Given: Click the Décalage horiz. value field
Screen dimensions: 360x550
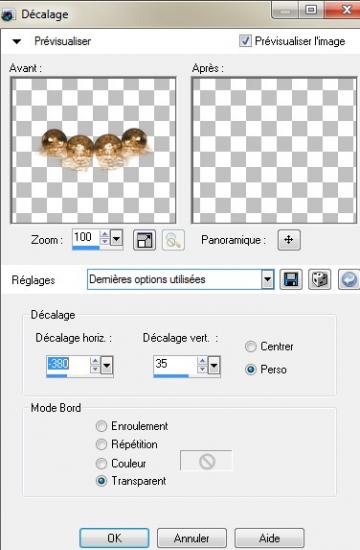Looking at the screenshot, I should [x=68, y=365].
